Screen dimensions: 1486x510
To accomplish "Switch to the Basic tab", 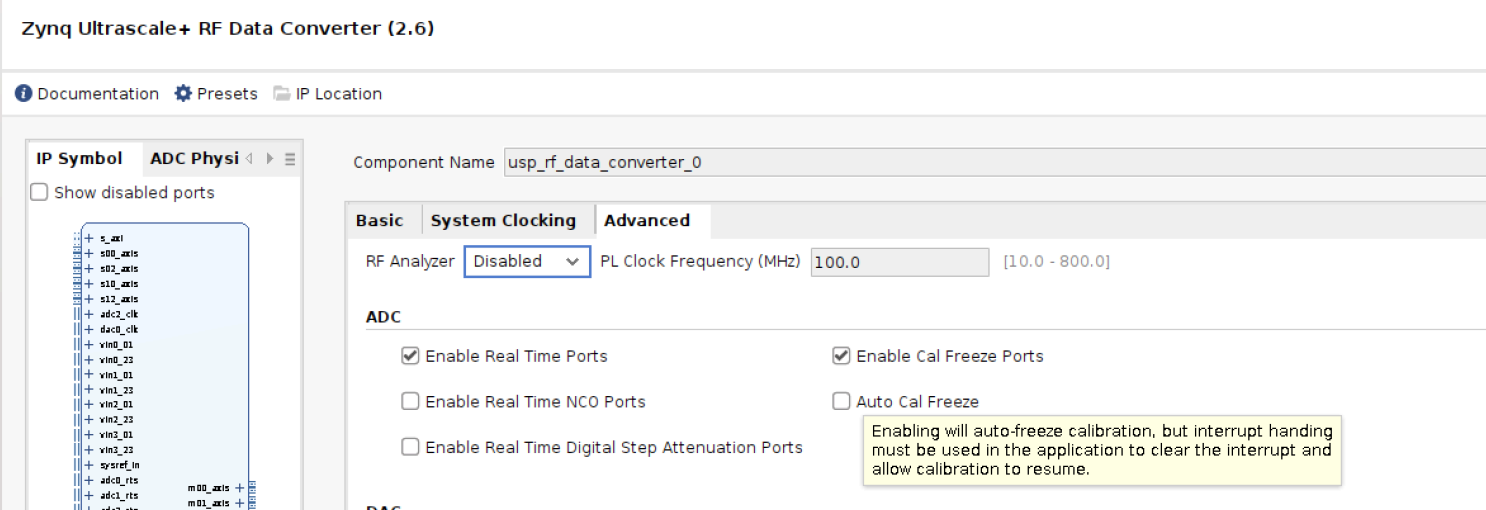I will 380,221.
